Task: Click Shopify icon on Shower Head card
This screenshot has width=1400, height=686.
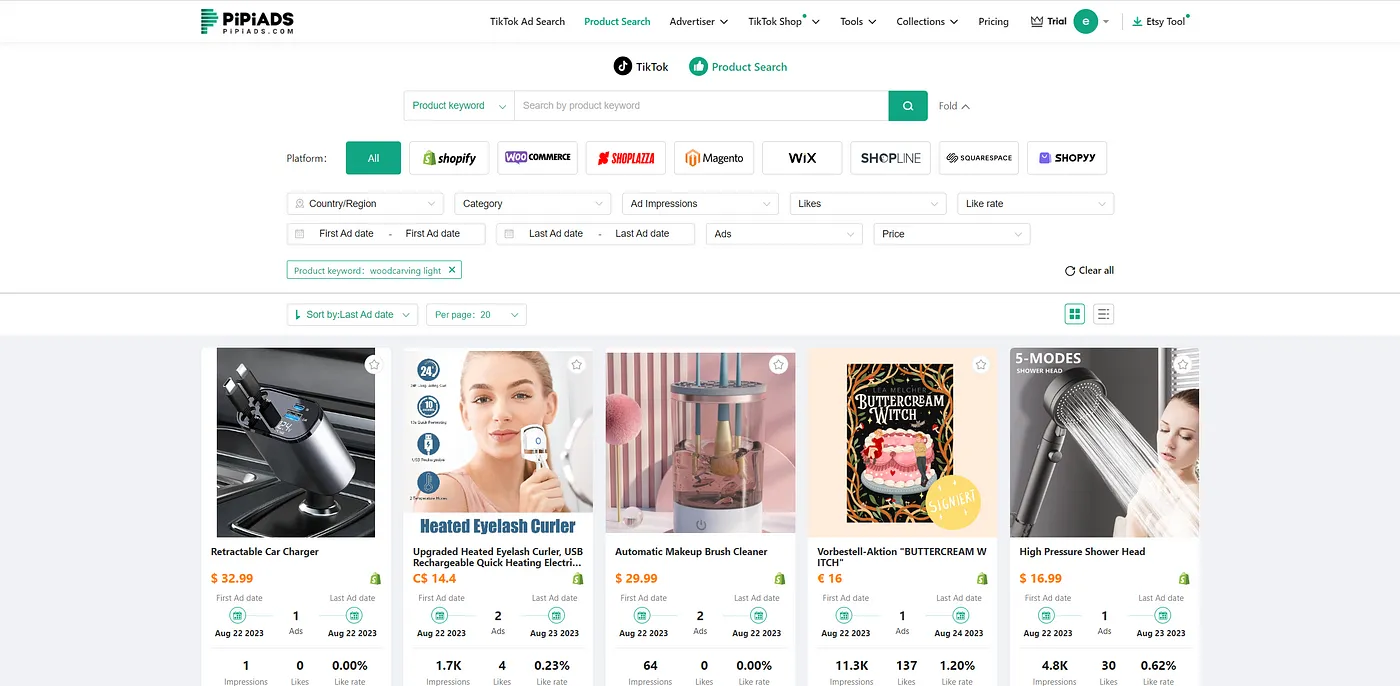Action: pos(1184,579)
